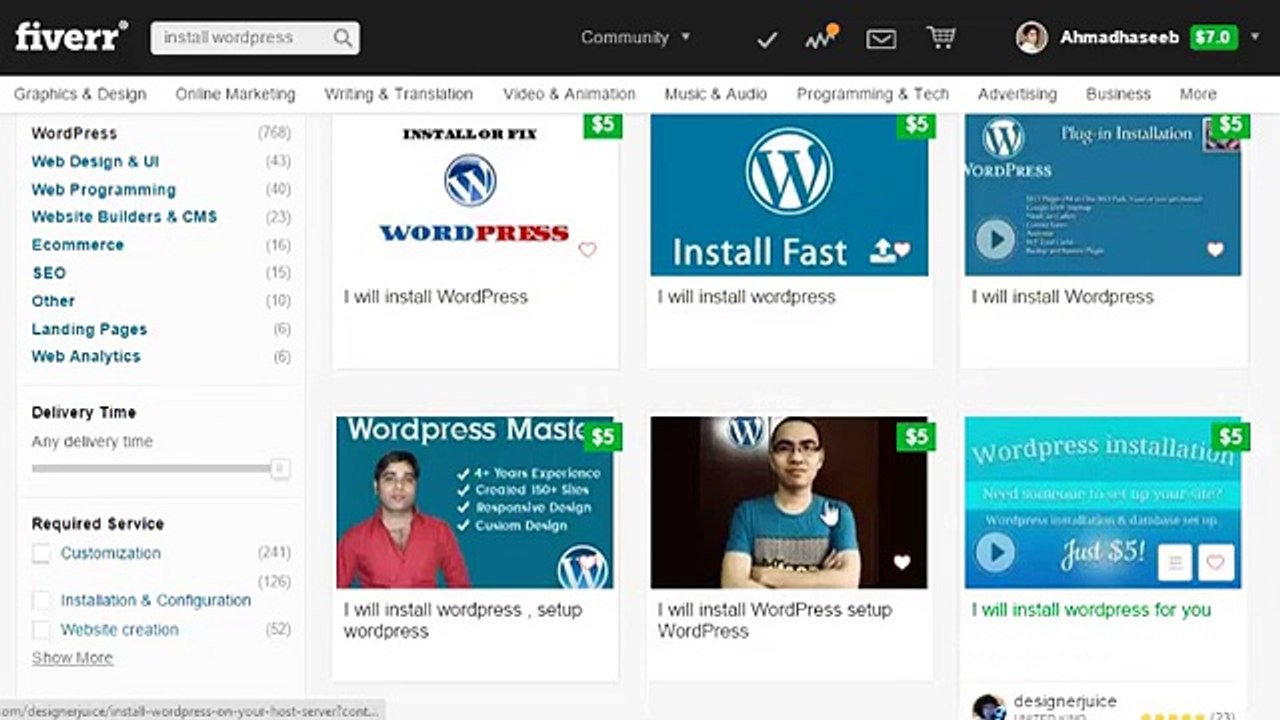The width and height of the screenshot is (1280, 720).
Task: Click the Fiverr logo
Action: pyautogui.click(x=71, y=37)
